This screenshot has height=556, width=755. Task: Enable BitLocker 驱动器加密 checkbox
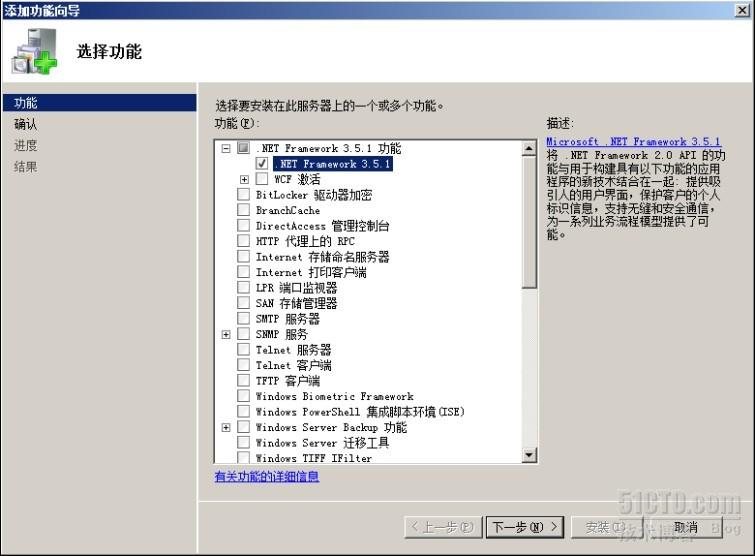(x=244, y=194)
